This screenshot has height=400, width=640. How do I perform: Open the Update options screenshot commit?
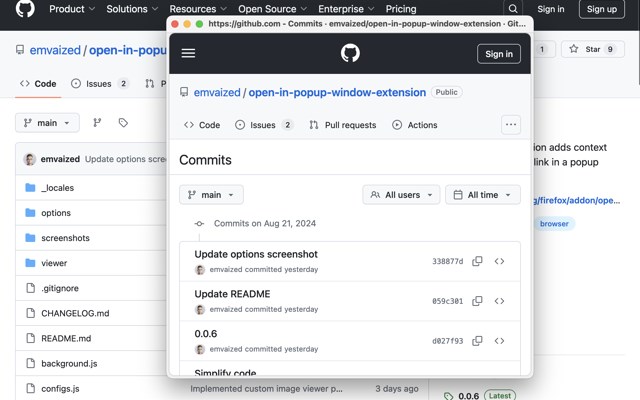tap(256, 254)
